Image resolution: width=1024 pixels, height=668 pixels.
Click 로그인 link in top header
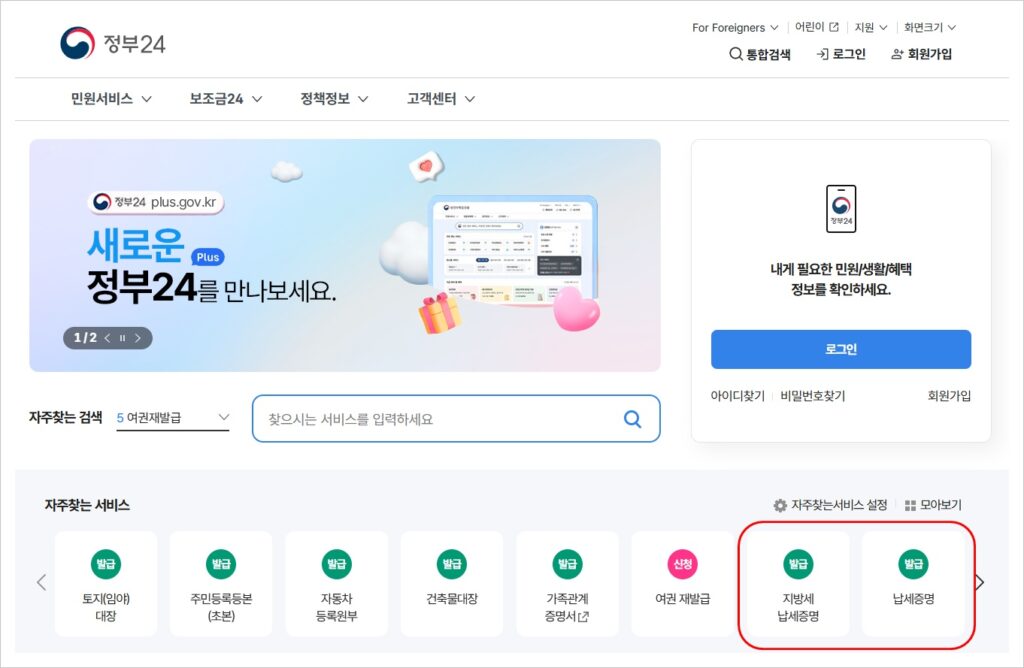click(841, 54)
